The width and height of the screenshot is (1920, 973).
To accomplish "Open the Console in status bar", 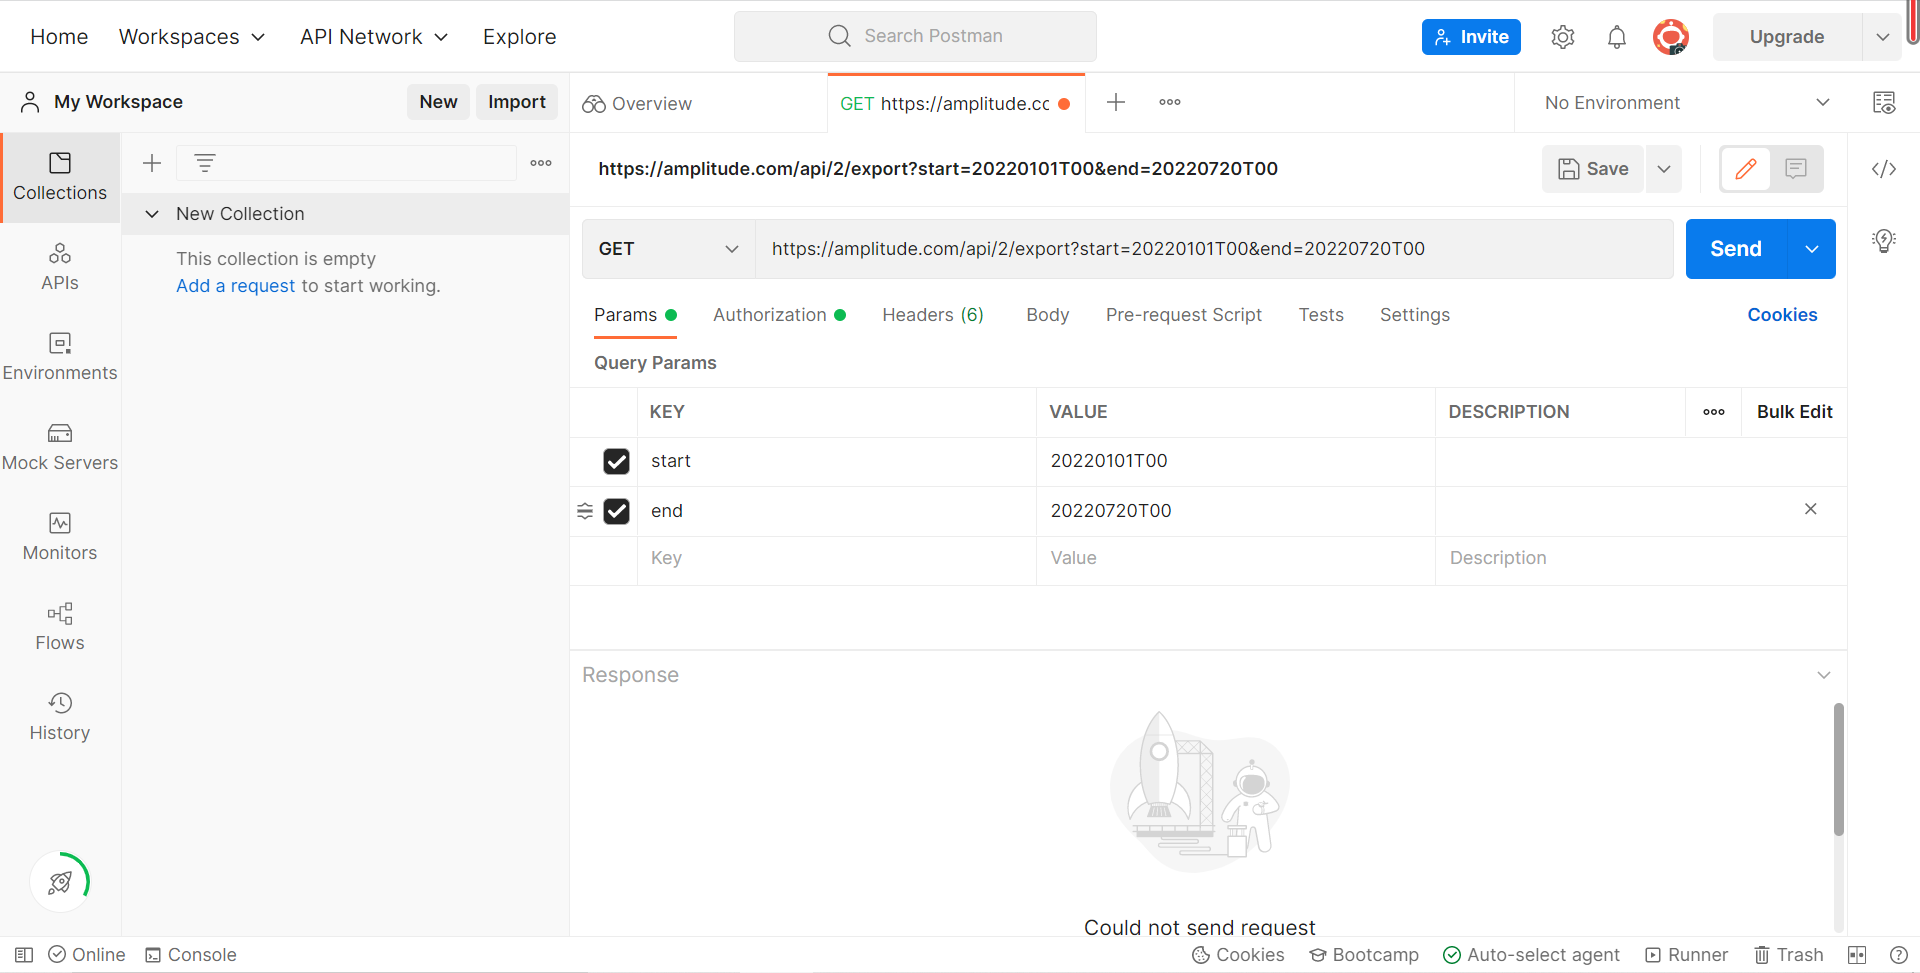I will coord(191,955).
